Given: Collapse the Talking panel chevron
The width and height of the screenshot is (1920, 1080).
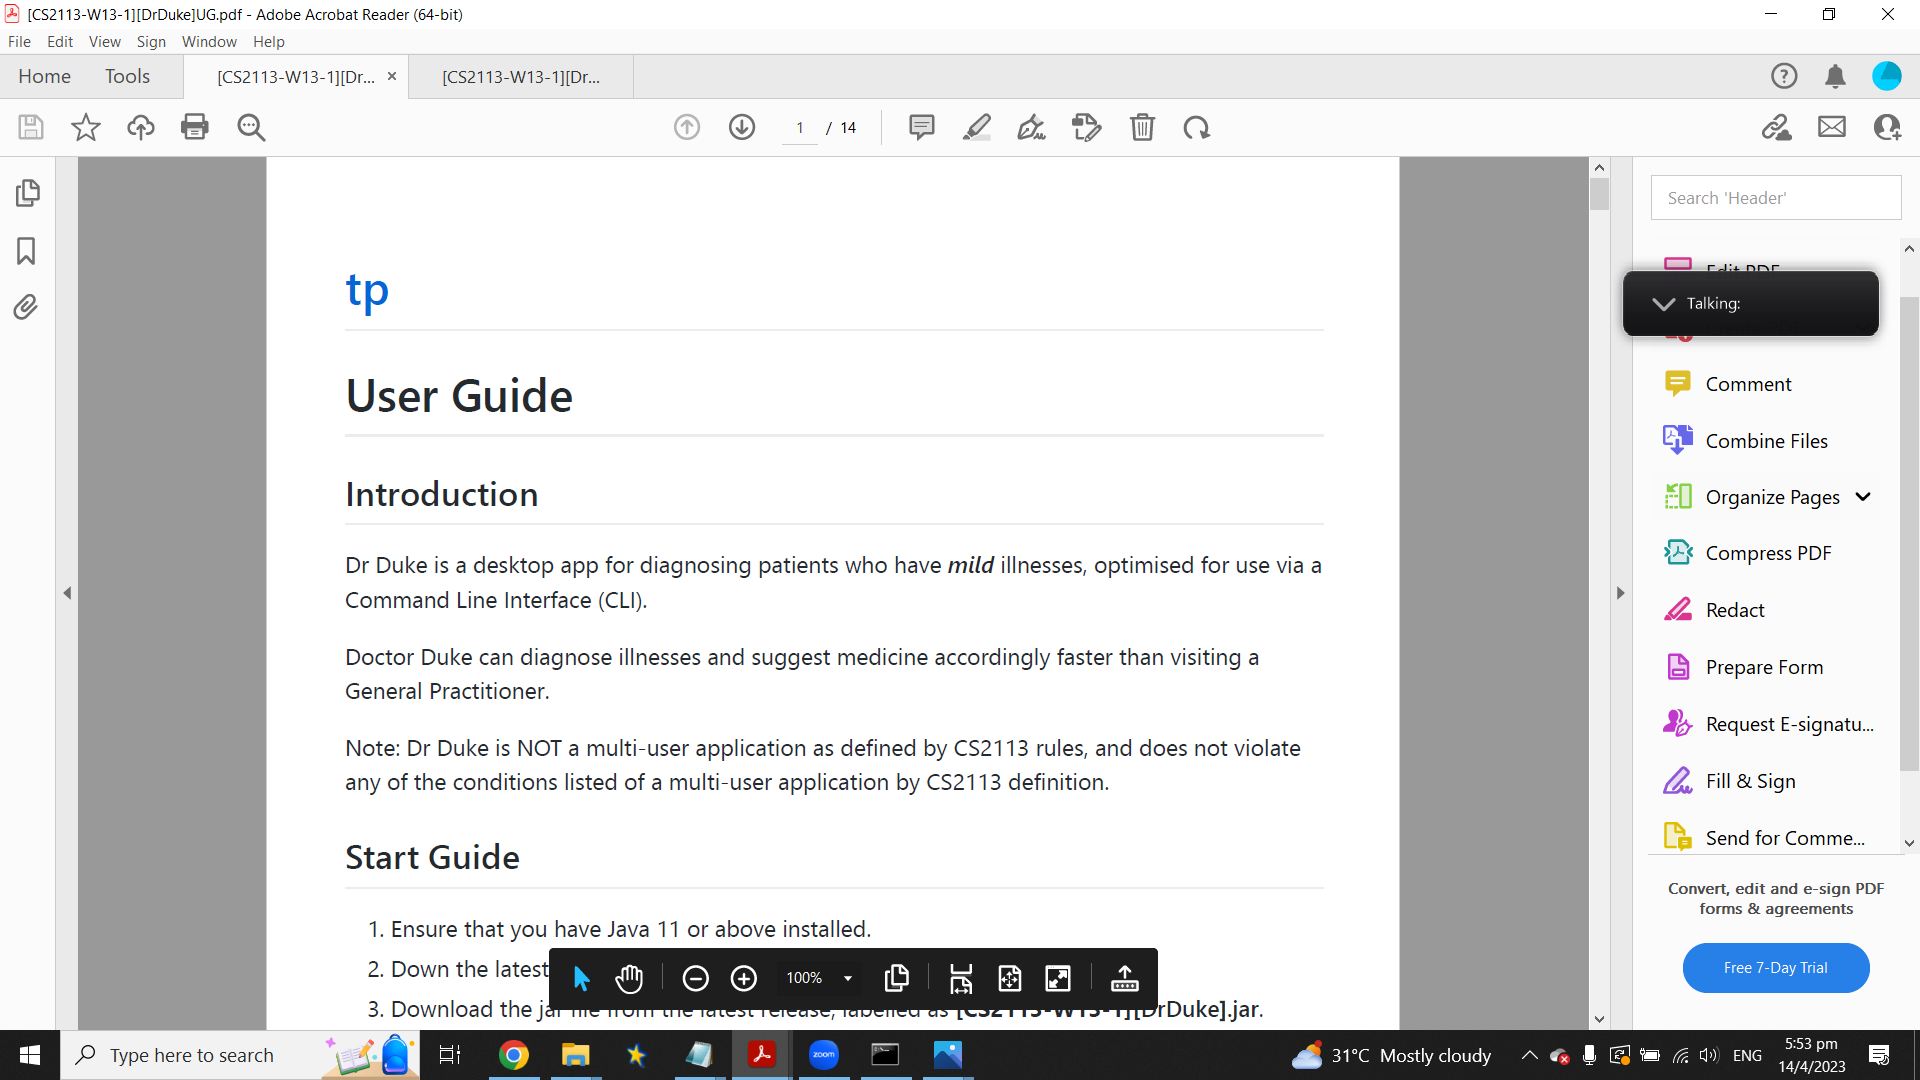Looking at the screenshot, I should [1663, 304].
